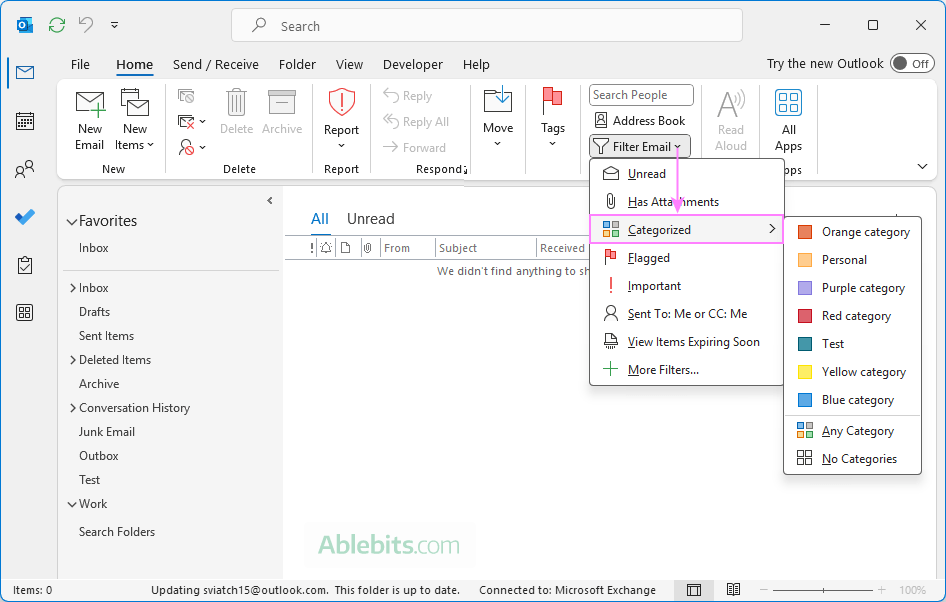Viewport: 946px width, 602px height.
Task: Switch to the Unread tab
Action: (370, 218)
